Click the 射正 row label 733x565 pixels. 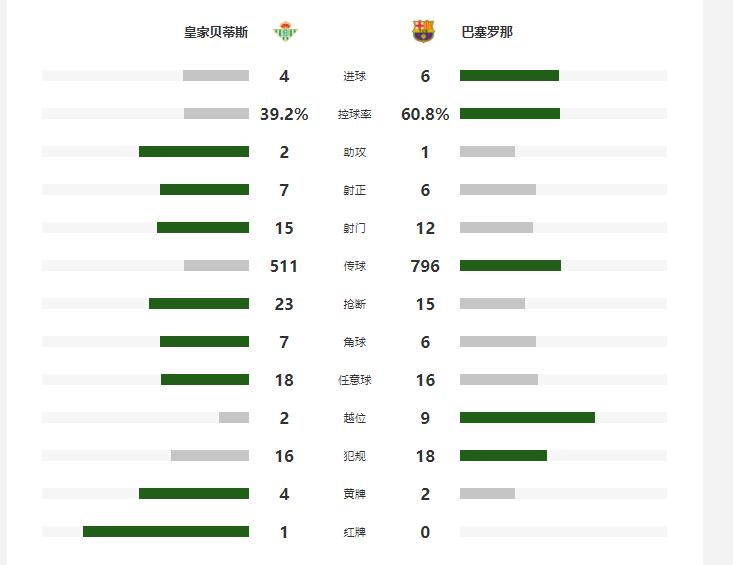[x=355, y=190]
